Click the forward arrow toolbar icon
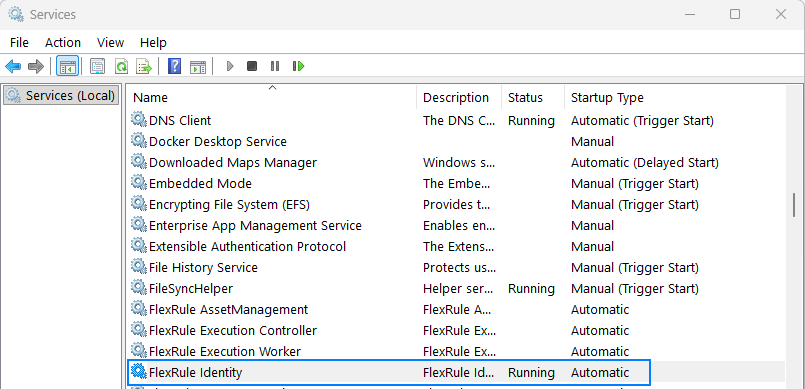 coord(36,66)
